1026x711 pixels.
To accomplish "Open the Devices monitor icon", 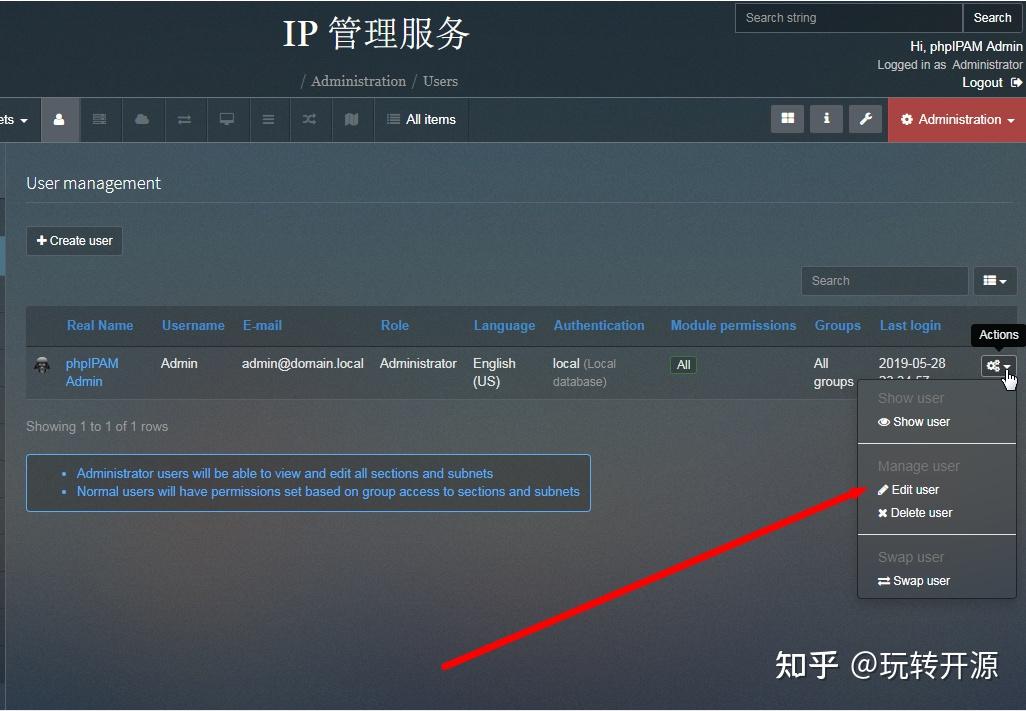I will tap(227, 119).
